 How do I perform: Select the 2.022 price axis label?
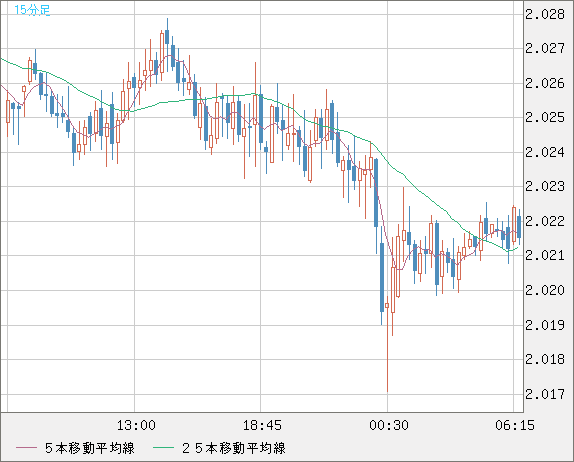click(545, 221)
